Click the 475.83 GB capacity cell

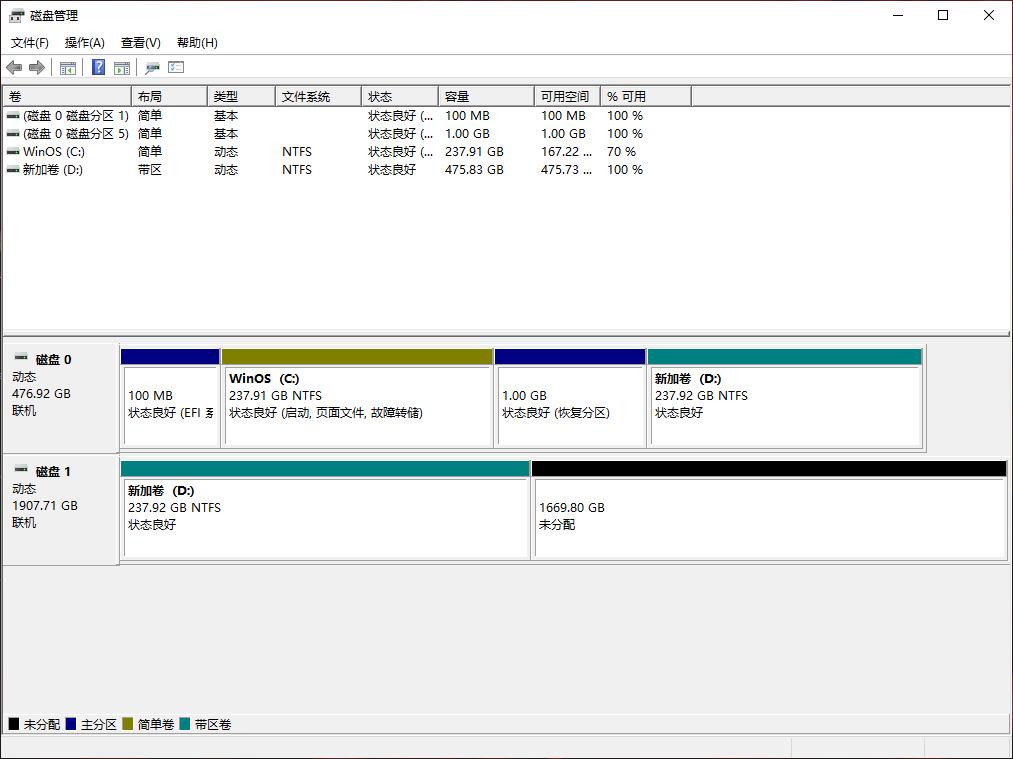click(474, 170)
